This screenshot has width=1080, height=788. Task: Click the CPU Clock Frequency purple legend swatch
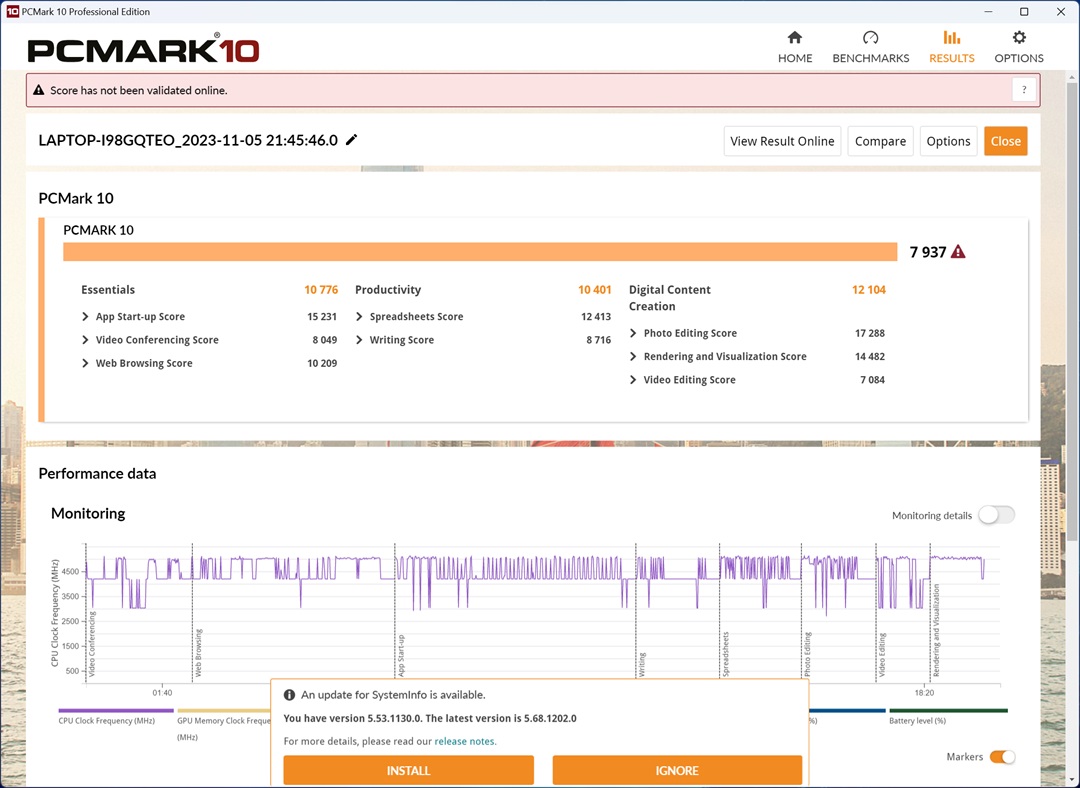pos(116,710)
